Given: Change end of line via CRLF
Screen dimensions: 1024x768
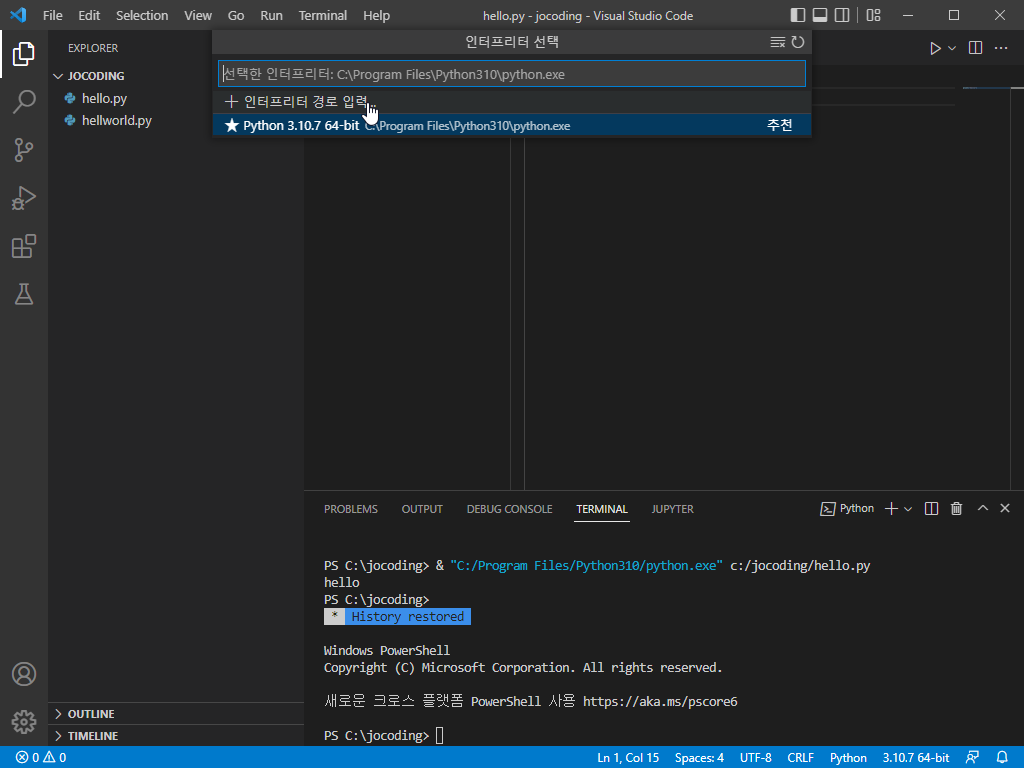Looking at the screenshot, I should click(x=800, y=758).
